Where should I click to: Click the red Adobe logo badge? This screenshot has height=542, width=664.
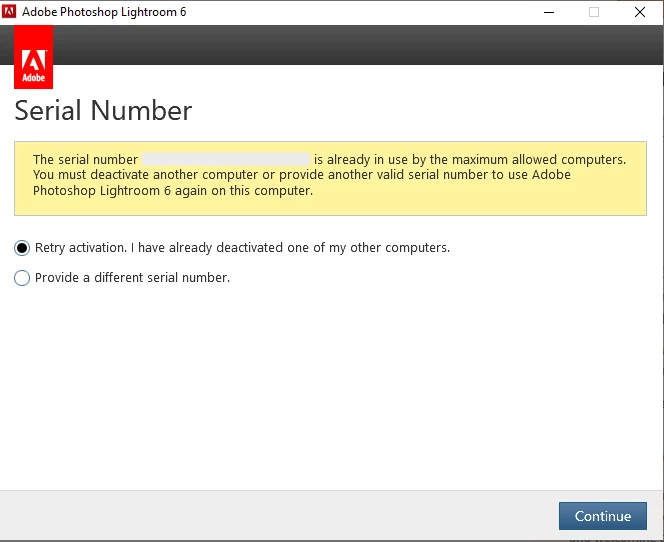click(x=33, y=57)
